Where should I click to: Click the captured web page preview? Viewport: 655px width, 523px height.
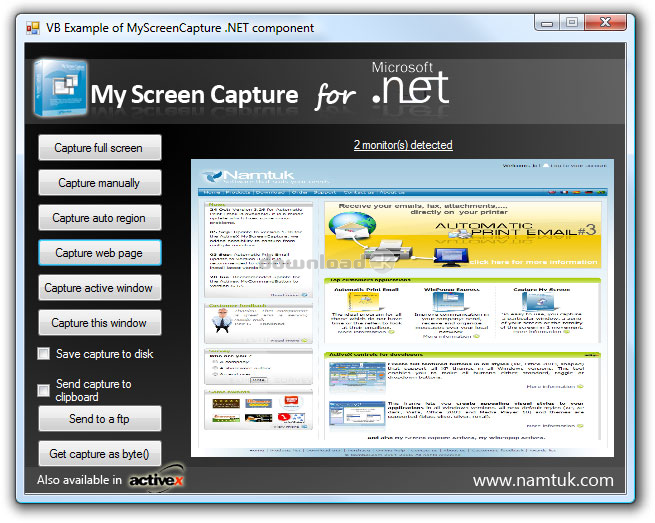[x=402, y=308]
